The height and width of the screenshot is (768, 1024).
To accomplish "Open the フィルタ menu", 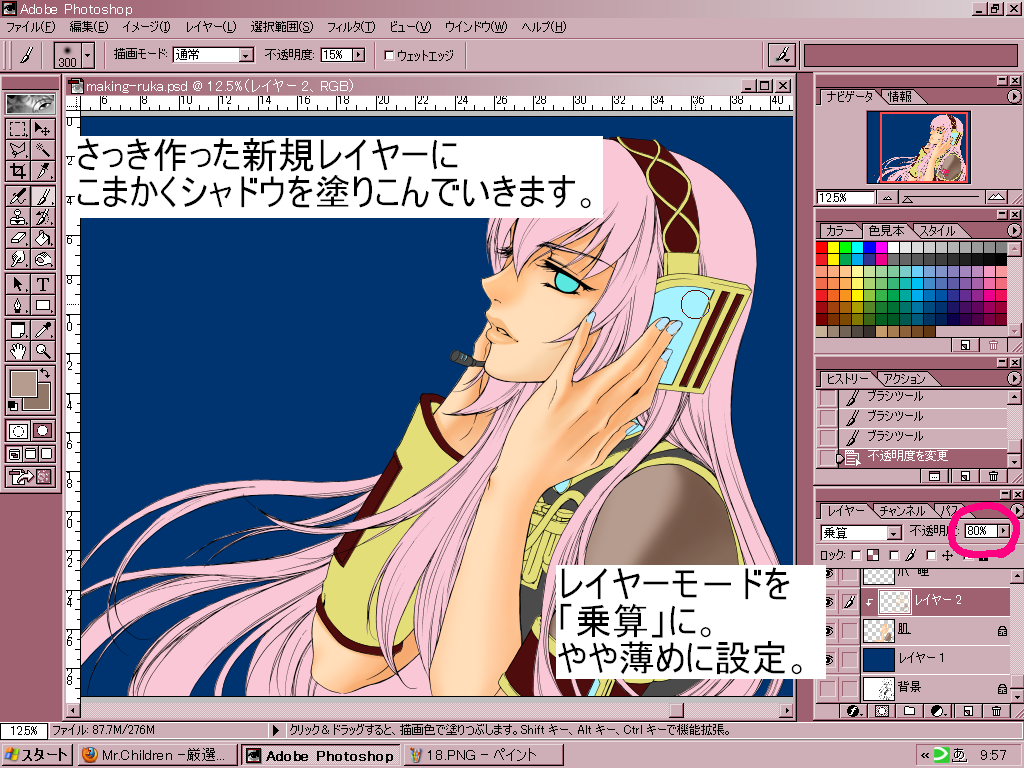I will [x=351, y=27].
